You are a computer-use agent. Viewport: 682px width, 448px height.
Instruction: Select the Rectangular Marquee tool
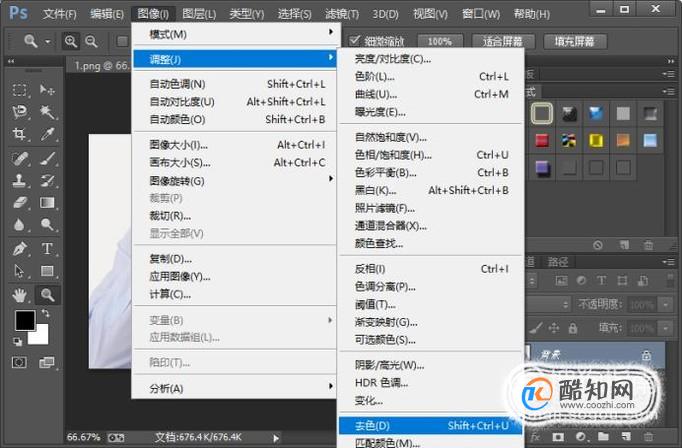(19, 90)
